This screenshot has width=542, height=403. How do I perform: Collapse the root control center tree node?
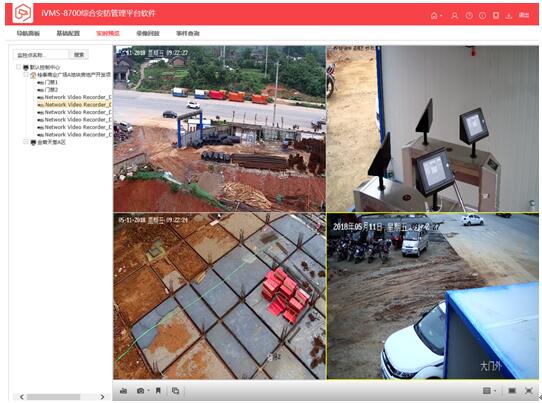(x=19, y=67)
